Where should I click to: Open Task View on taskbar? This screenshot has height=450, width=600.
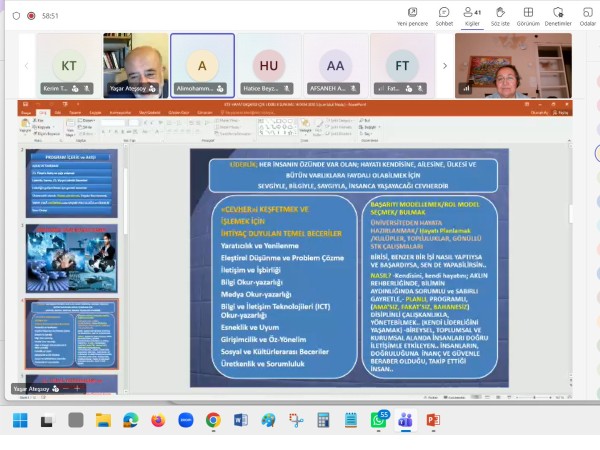47,421
